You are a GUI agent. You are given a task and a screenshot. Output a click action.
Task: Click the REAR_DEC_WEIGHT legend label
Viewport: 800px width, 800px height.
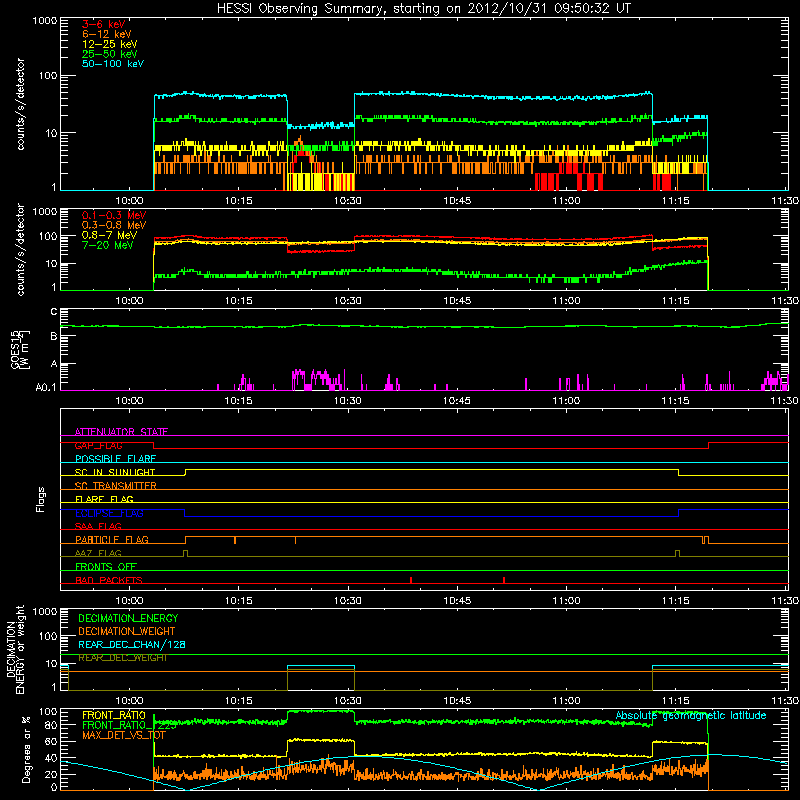[122, 658]
